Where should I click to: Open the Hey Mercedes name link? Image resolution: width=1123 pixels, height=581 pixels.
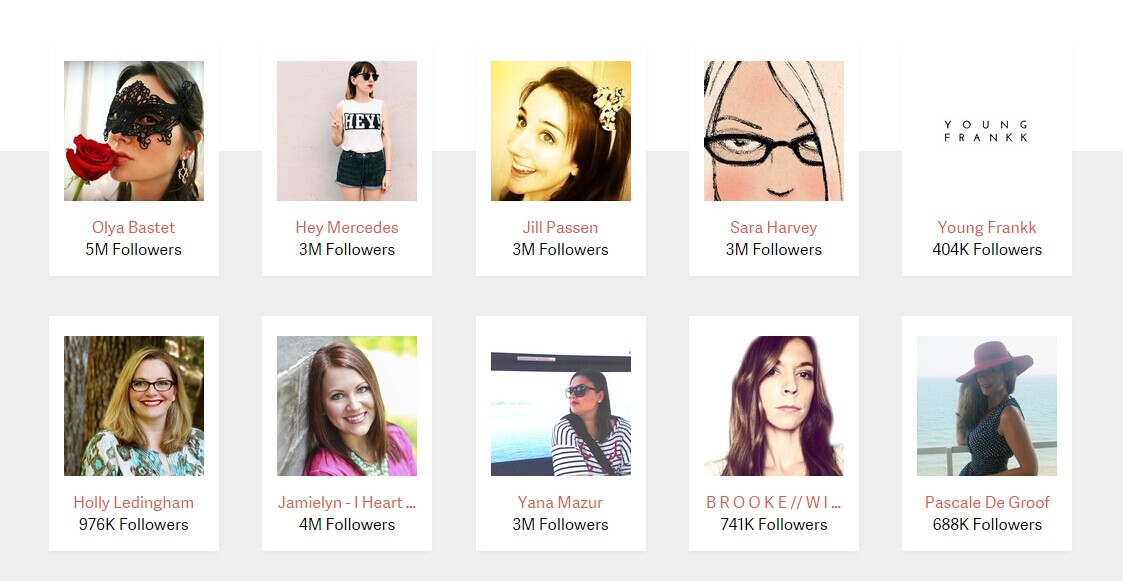point(347,228)
